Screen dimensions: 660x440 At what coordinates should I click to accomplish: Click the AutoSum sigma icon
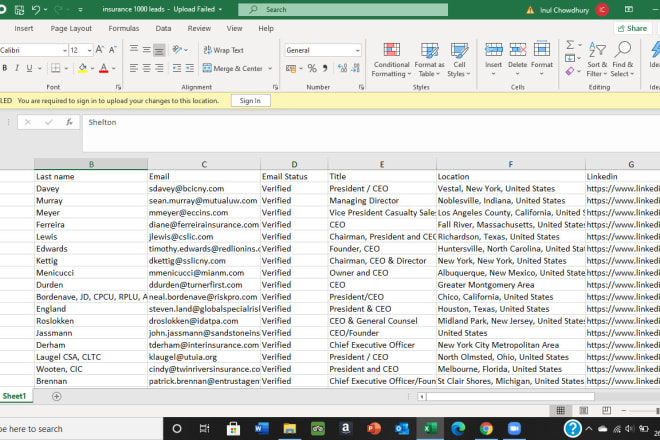(570, 44)
